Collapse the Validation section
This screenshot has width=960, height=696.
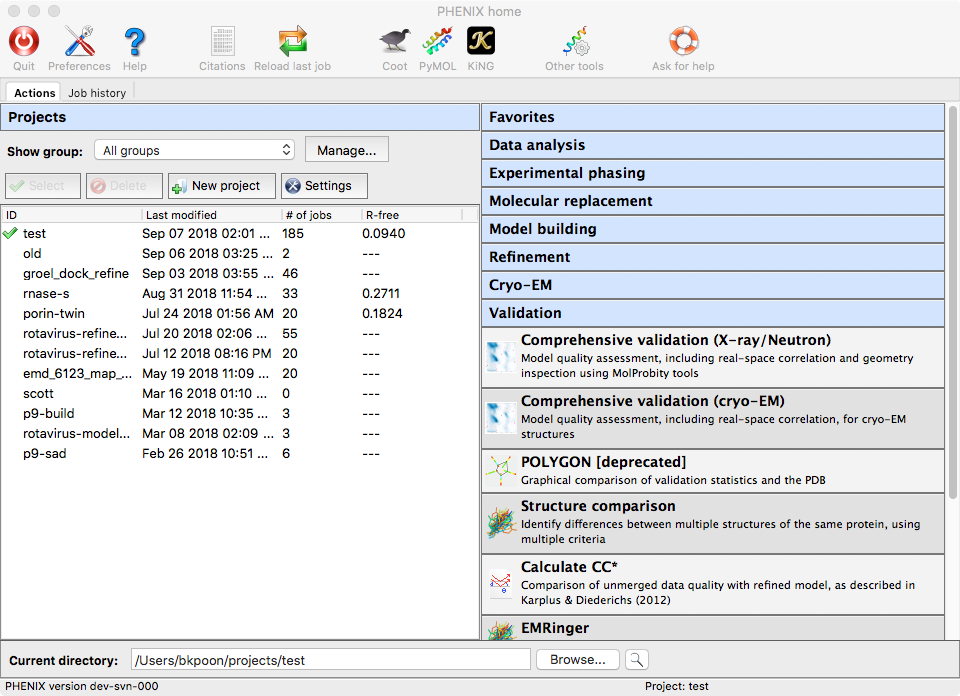pos(712,313)
